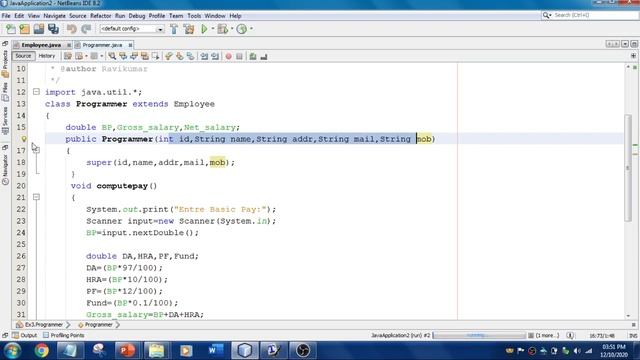Click the Find Selection magnifier icon
The width and height of the screenshot is (640, 360).
(x=112, y=56)
